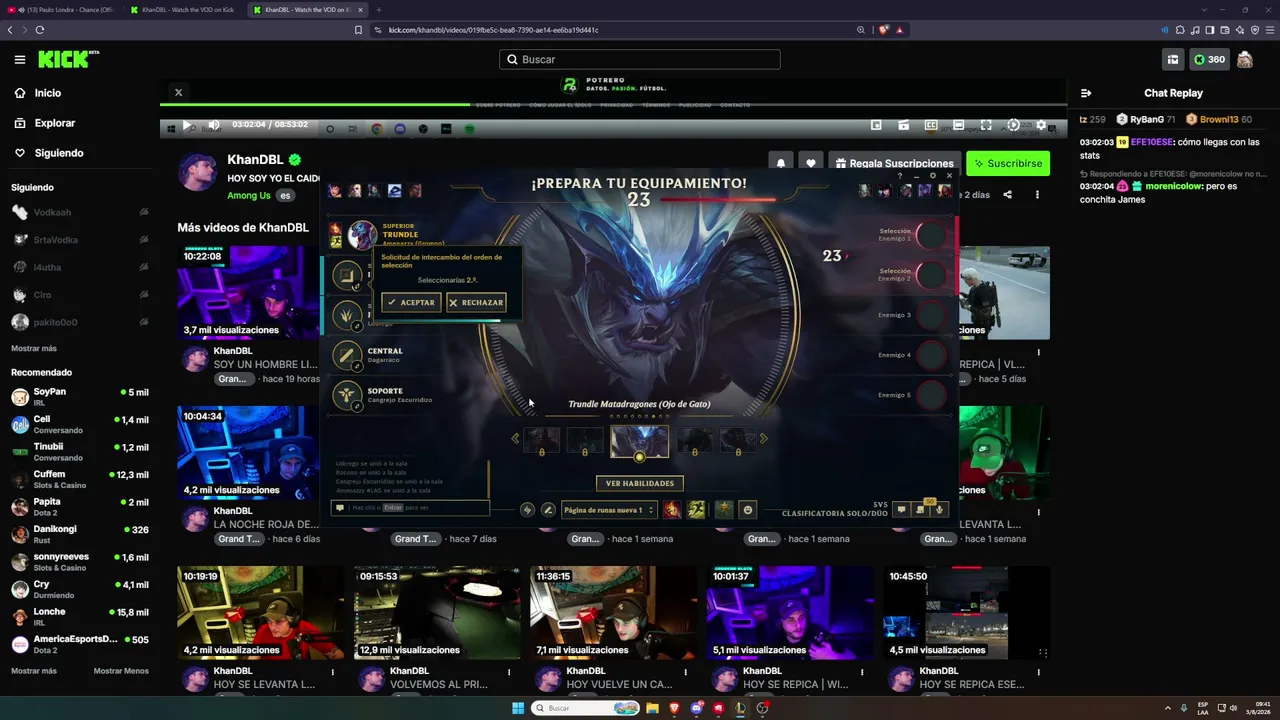Toggle closed captions in the video player

click(x=931, y=126)
